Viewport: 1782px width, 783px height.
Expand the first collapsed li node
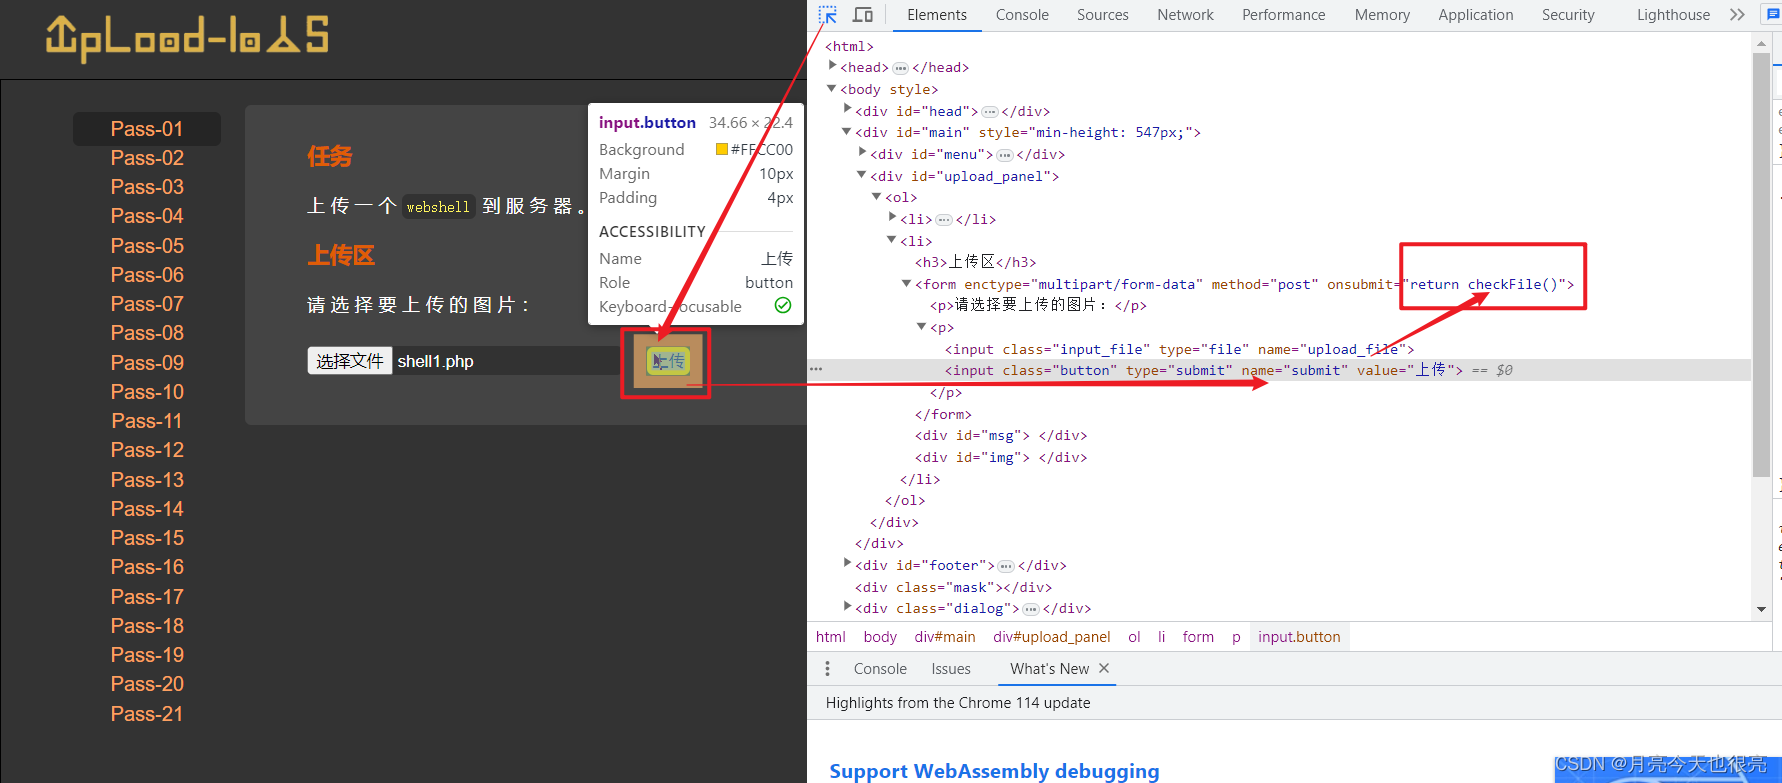(x=892, y=217)
